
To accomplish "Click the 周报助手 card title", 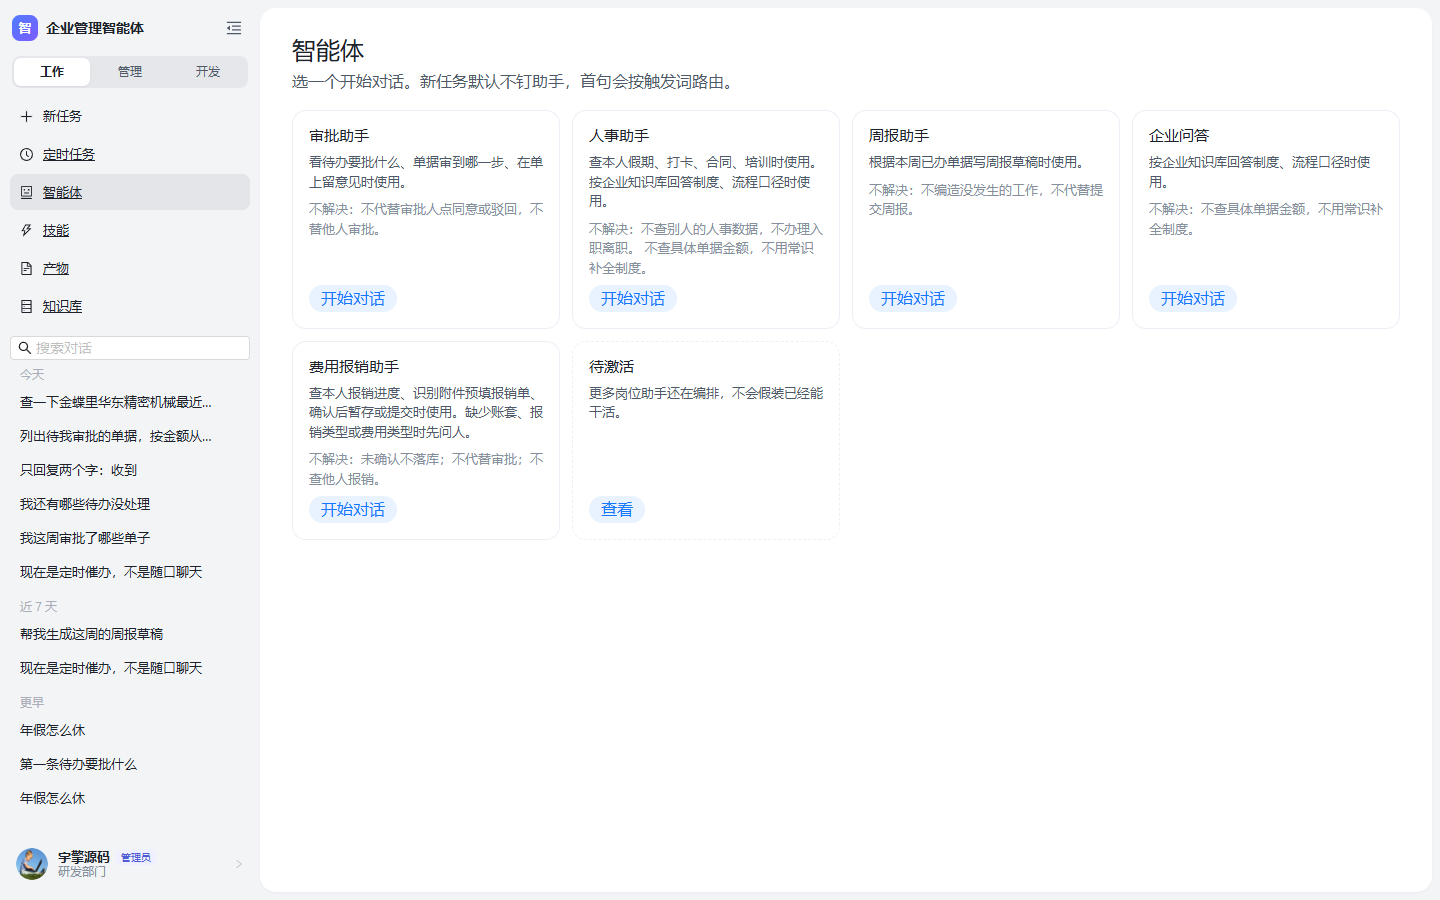I will coord(899,136).
